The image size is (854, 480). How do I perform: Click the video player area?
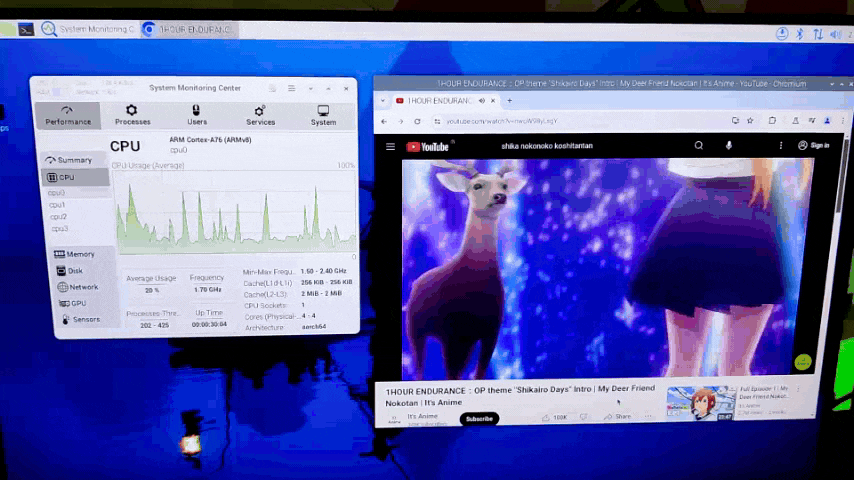click(608, 269)
